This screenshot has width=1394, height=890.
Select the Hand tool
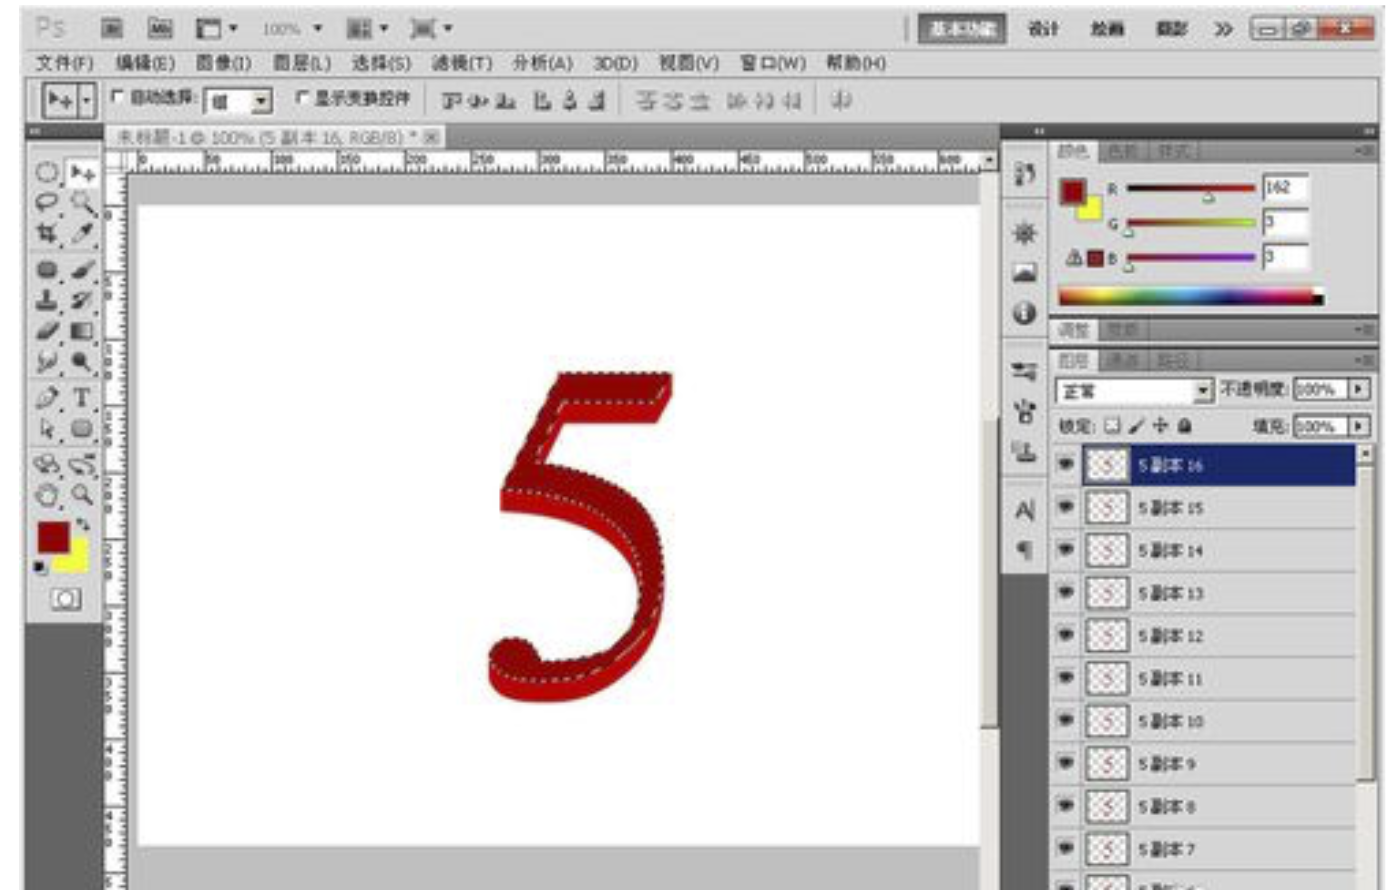(x=47, y=495)
